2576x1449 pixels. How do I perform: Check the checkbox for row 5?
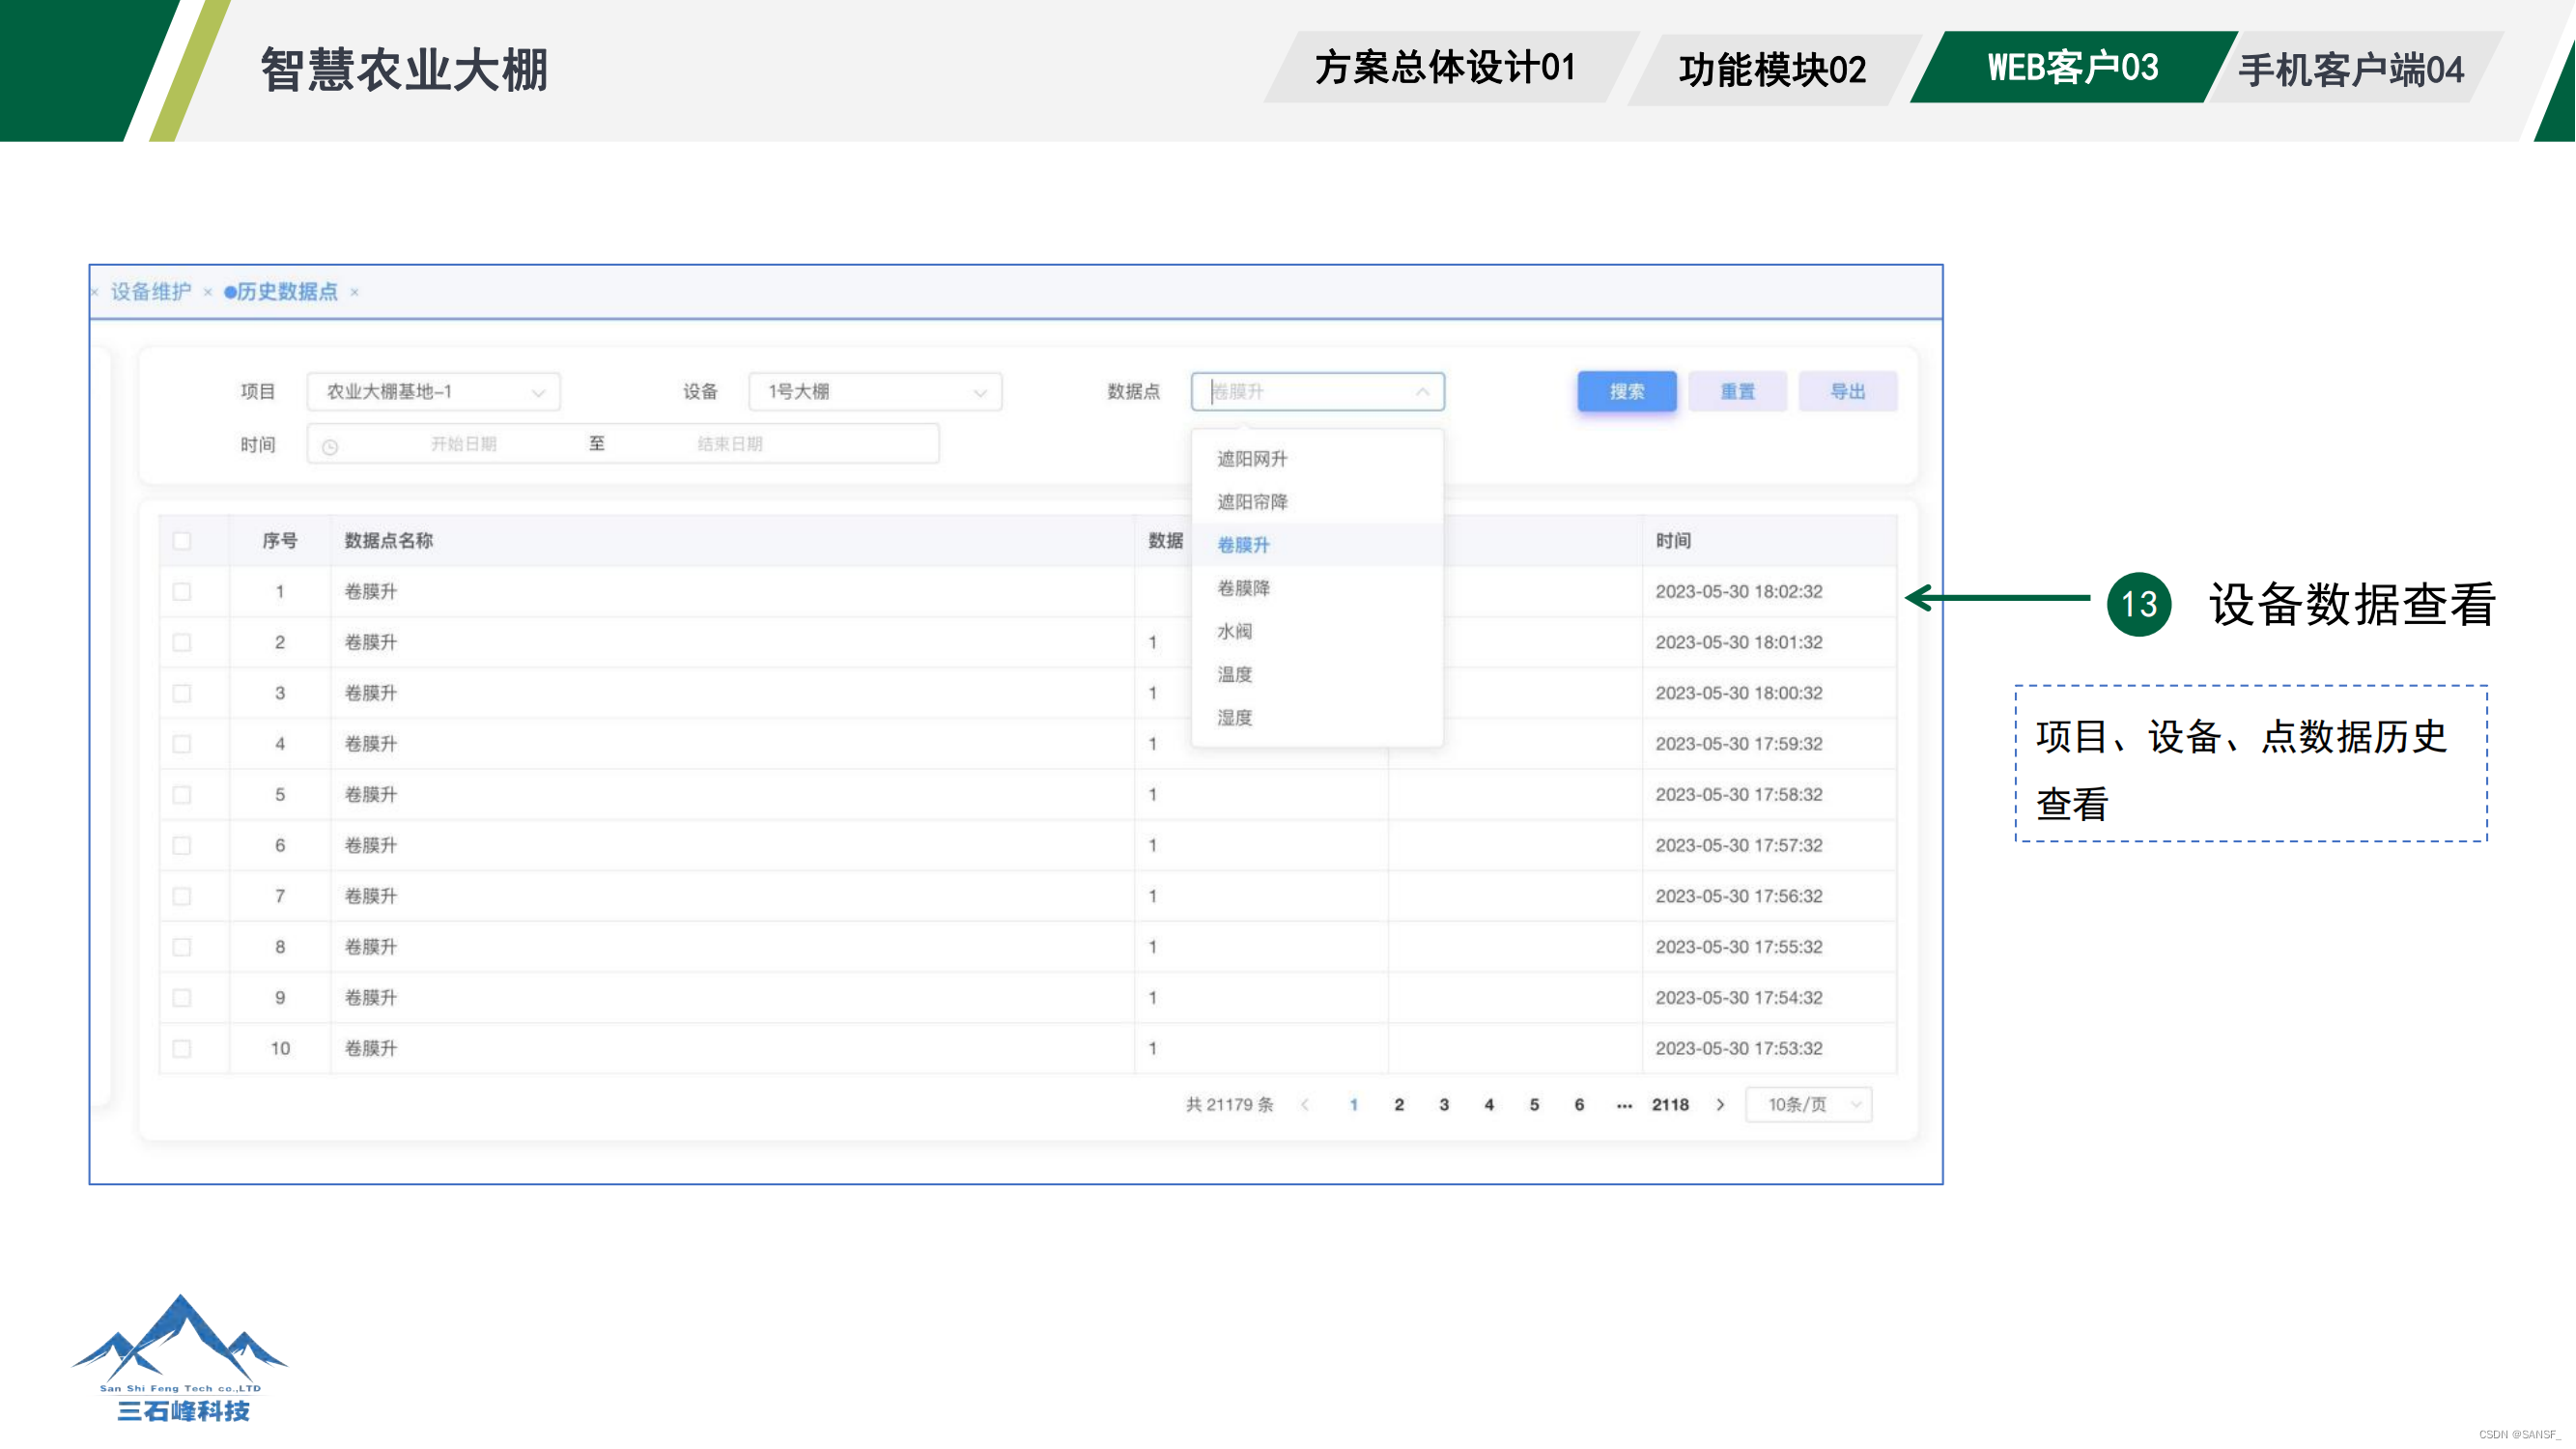pyautogui.click(x=182, y=795)
